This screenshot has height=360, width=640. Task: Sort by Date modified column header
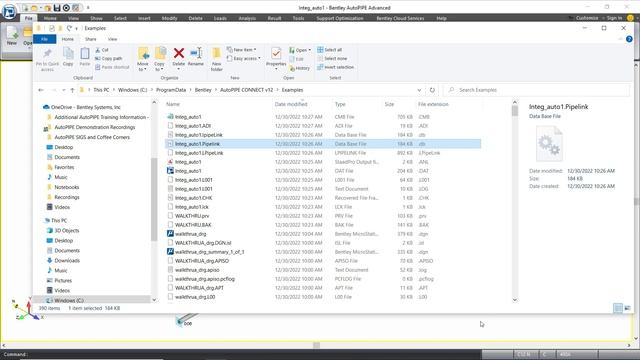click(x=291, y=104)
